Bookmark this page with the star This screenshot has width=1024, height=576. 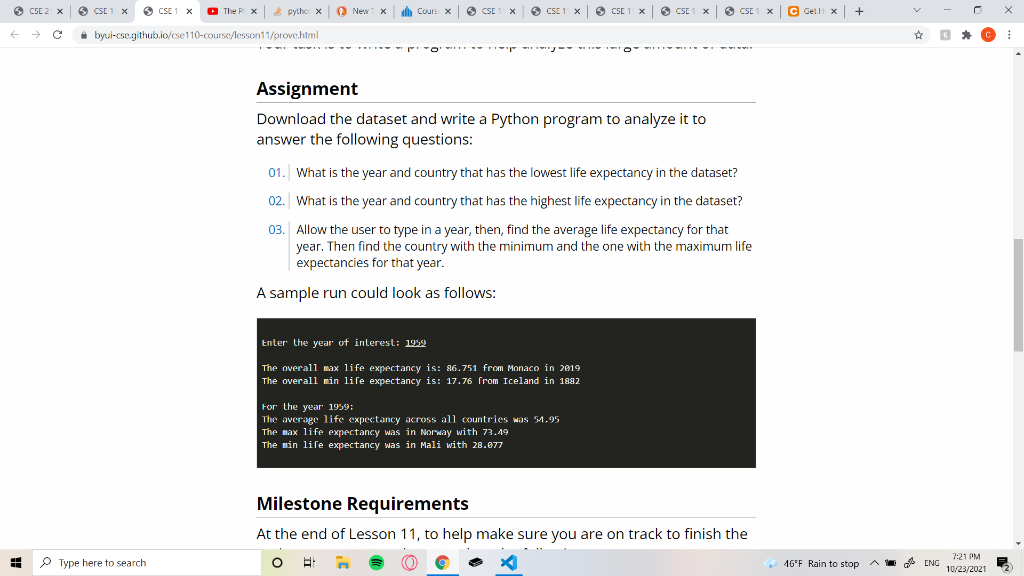pos(919,35)
